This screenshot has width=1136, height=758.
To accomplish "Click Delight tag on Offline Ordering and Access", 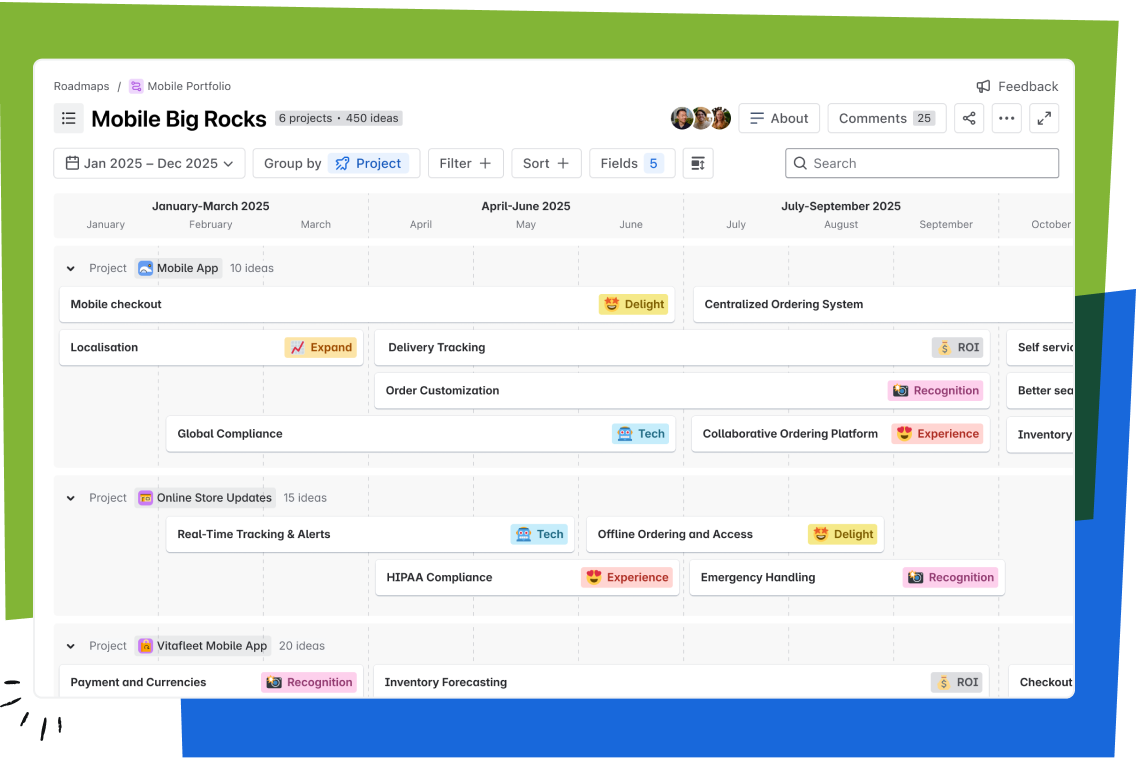I will pos(843,534).
